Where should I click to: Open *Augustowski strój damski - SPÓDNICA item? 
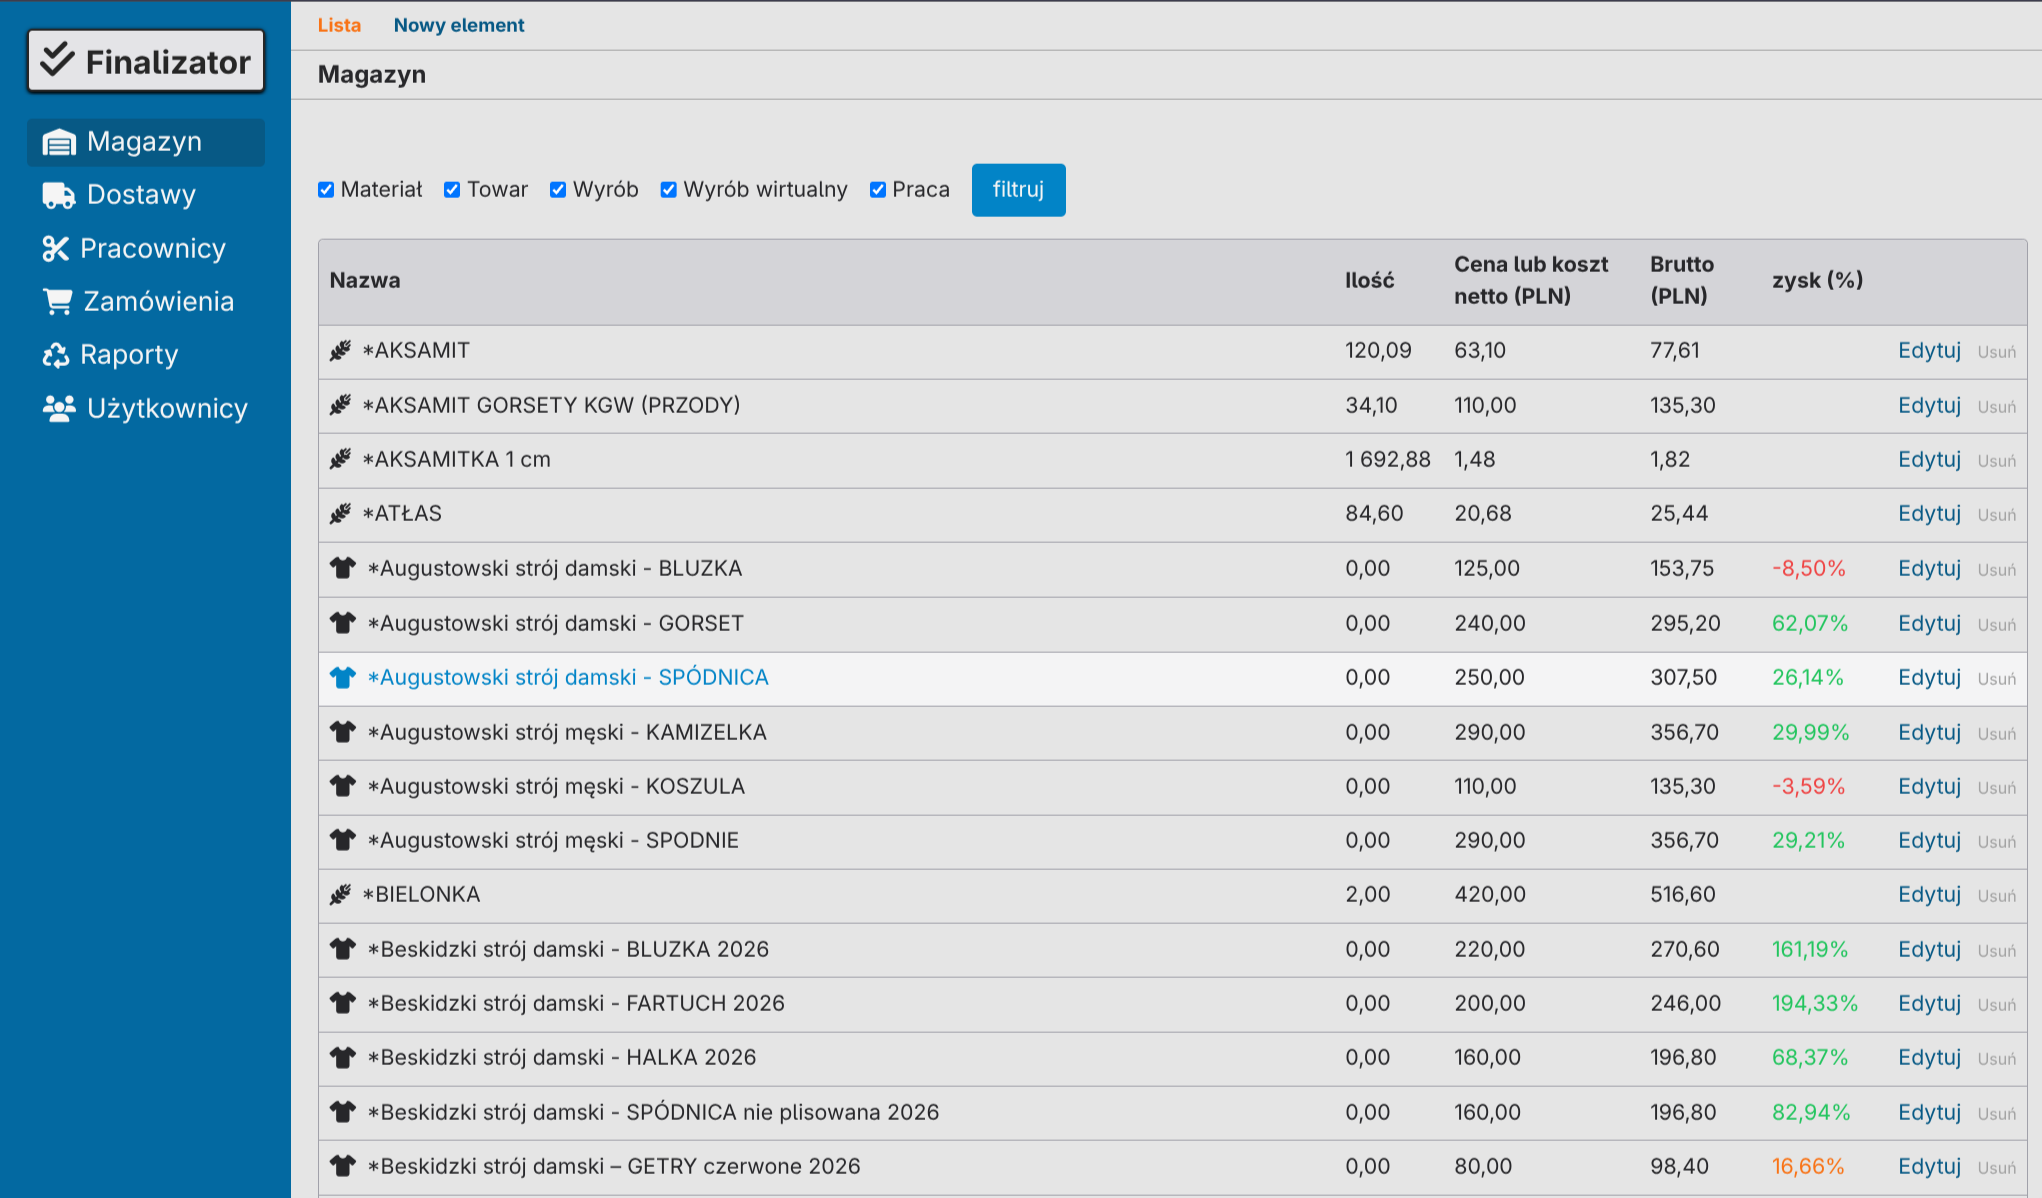(568, 678)
